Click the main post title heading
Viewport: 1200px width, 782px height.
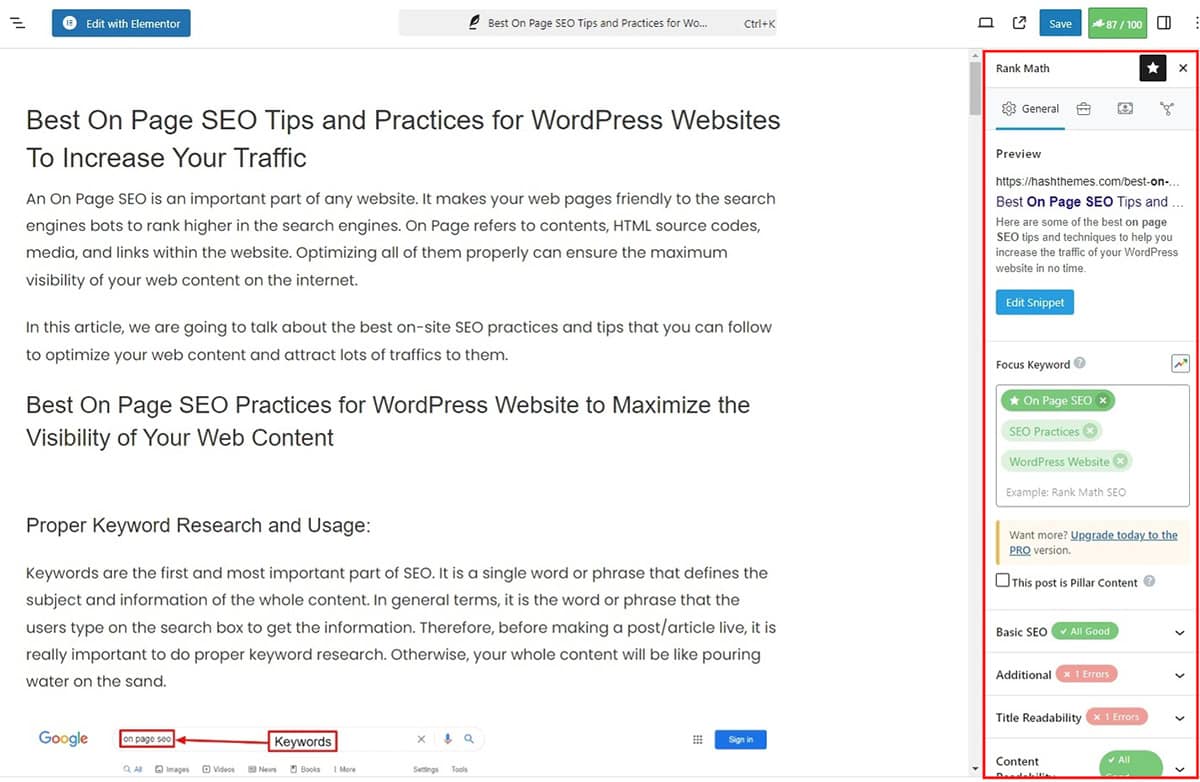403,138
